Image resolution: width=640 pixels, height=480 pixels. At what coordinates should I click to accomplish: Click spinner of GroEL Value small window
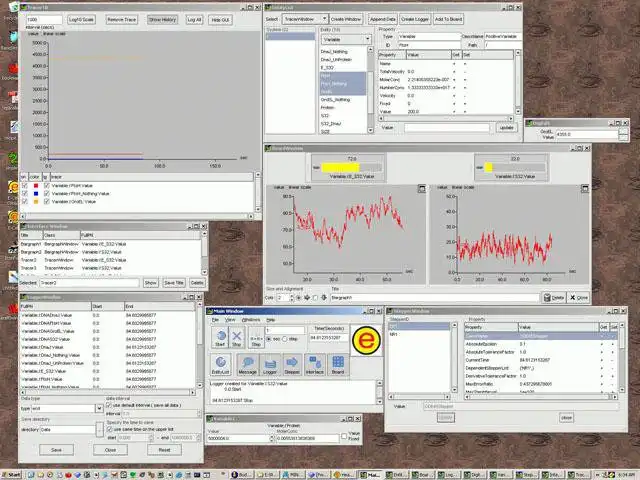623,134
